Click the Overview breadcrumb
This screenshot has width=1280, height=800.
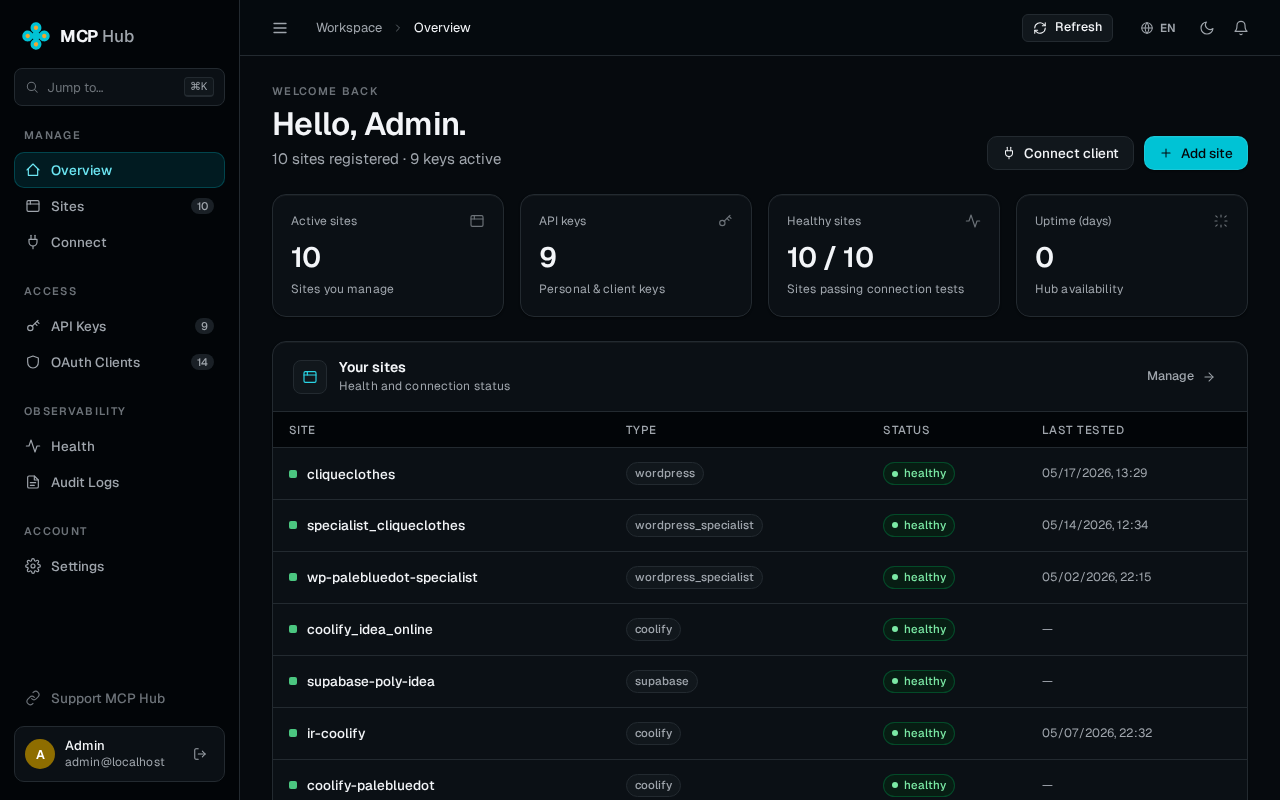coord(442,28)
